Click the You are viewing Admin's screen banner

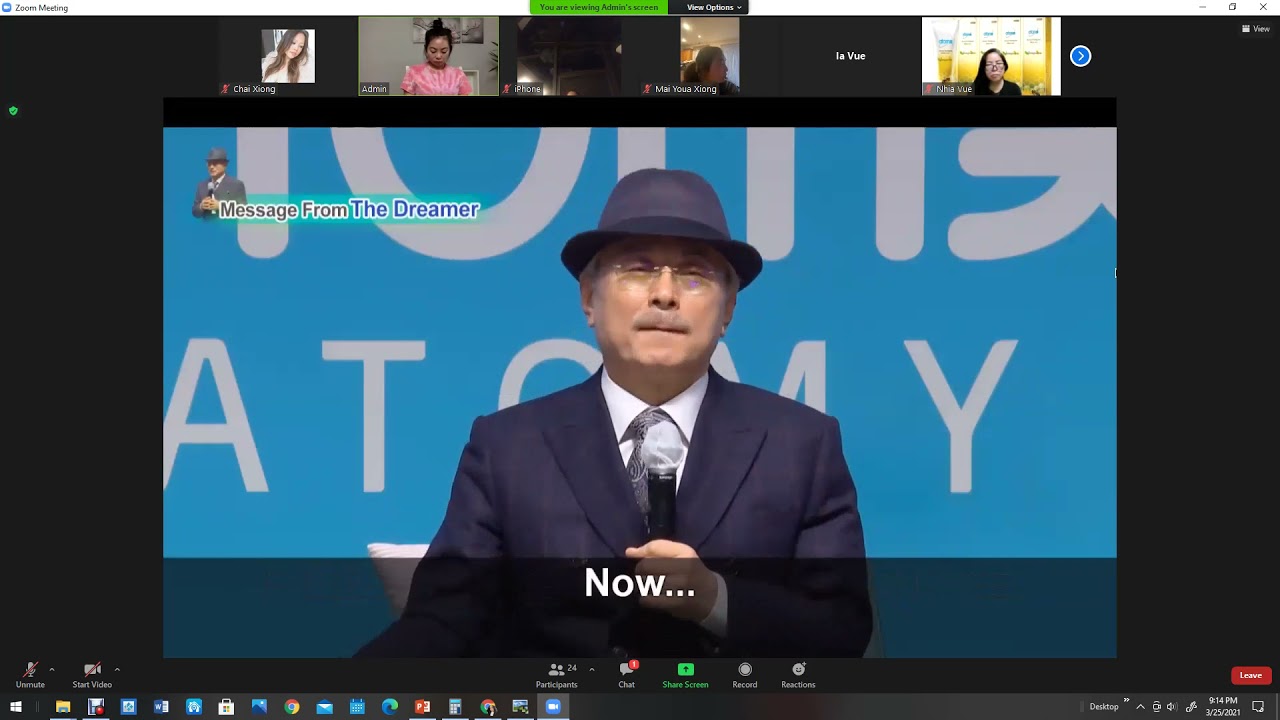(599, 7)
